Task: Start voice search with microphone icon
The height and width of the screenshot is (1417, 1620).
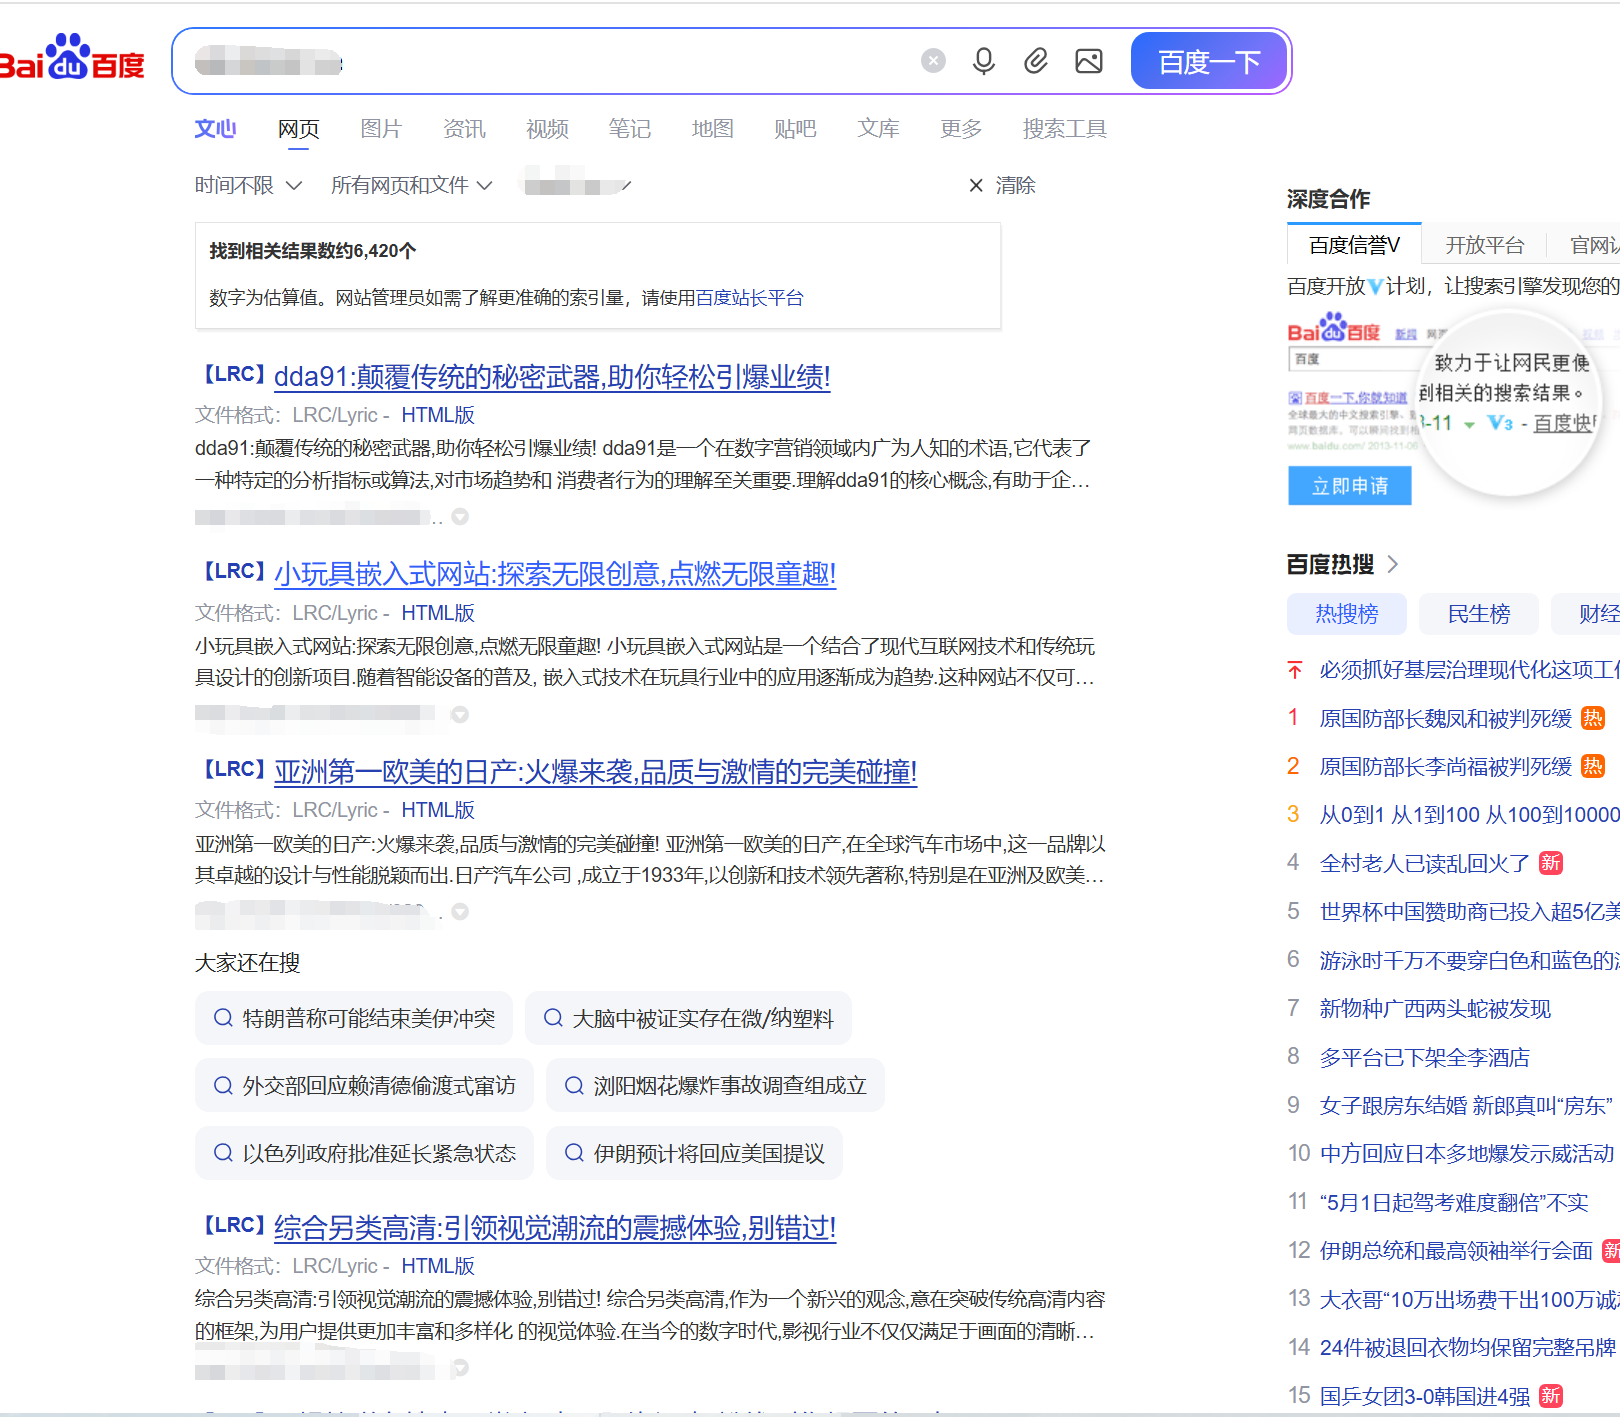Action: [984, 61]
